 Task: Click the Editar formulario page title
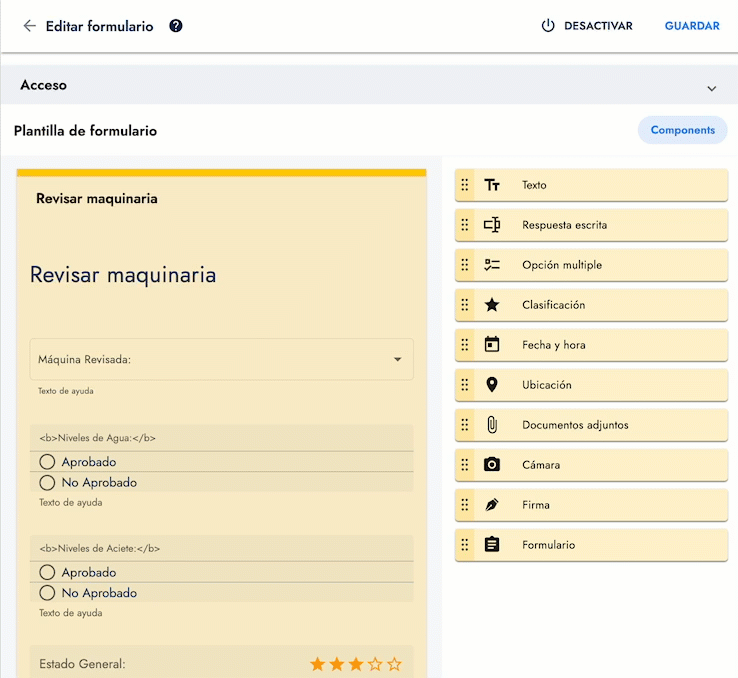(x=99, y=26)
